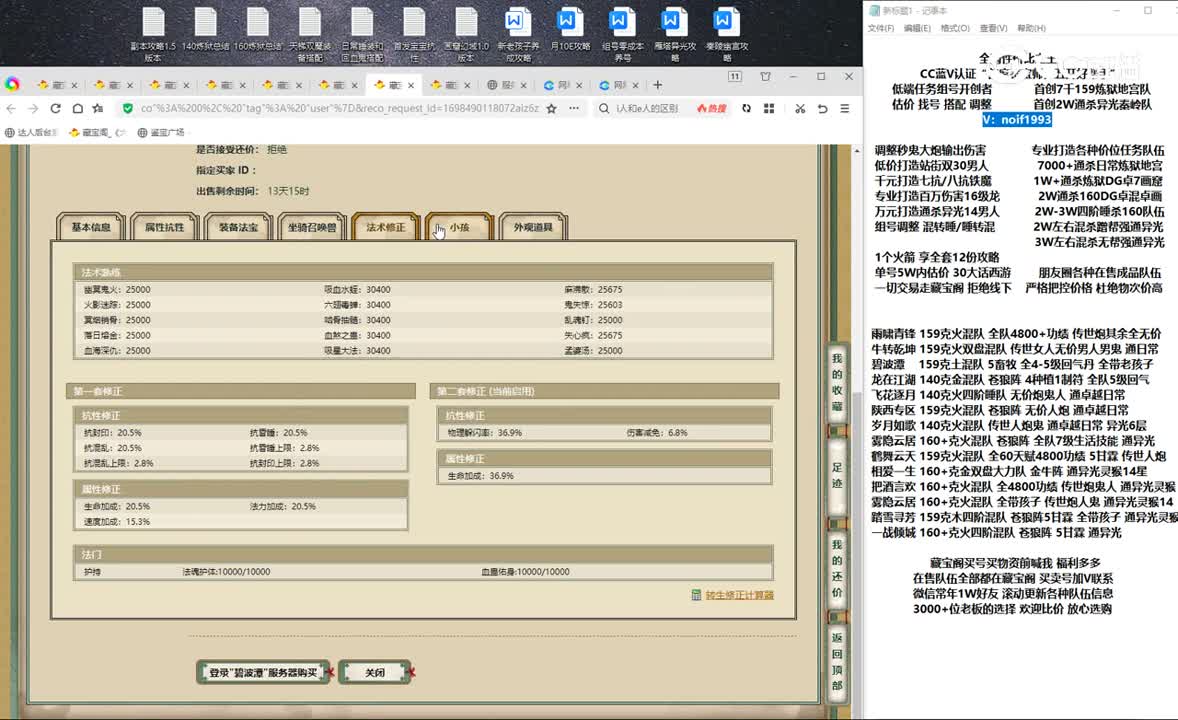1178x720 pixels.
Task: Switch to the 基本信息 tab
Action: (91, 227)
